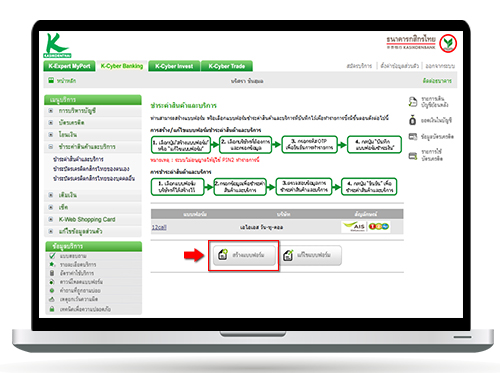Click the create-template button highlighted in red

coord(244,255)
